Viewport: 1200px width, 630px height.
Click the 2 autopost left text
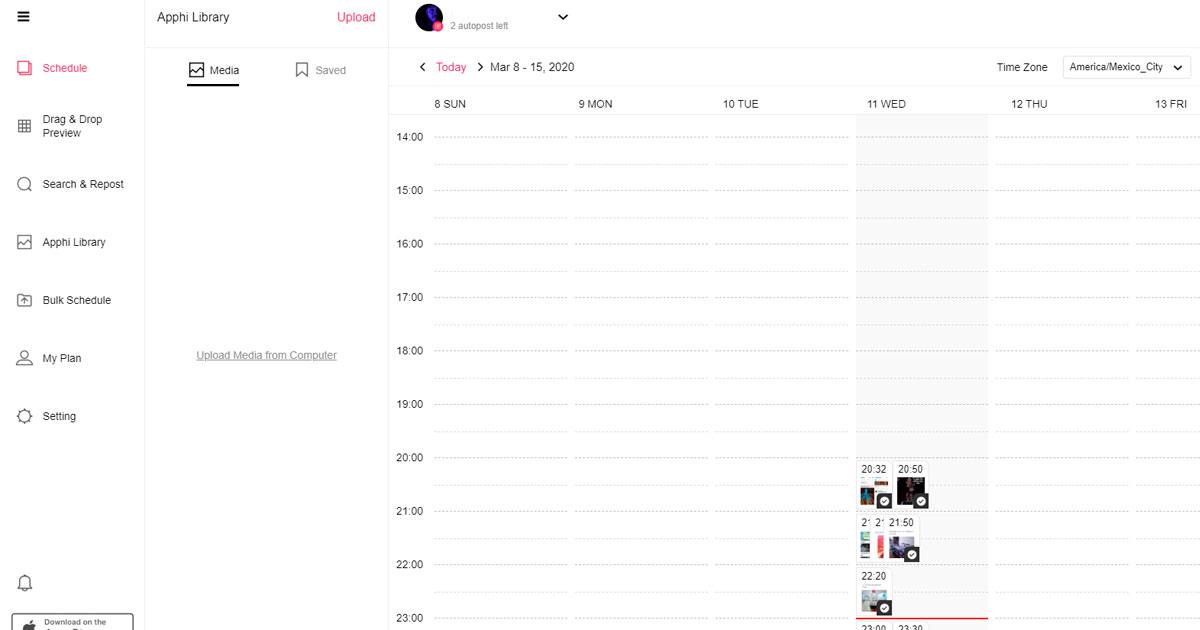pyautogui.click(x=479, y=26)
